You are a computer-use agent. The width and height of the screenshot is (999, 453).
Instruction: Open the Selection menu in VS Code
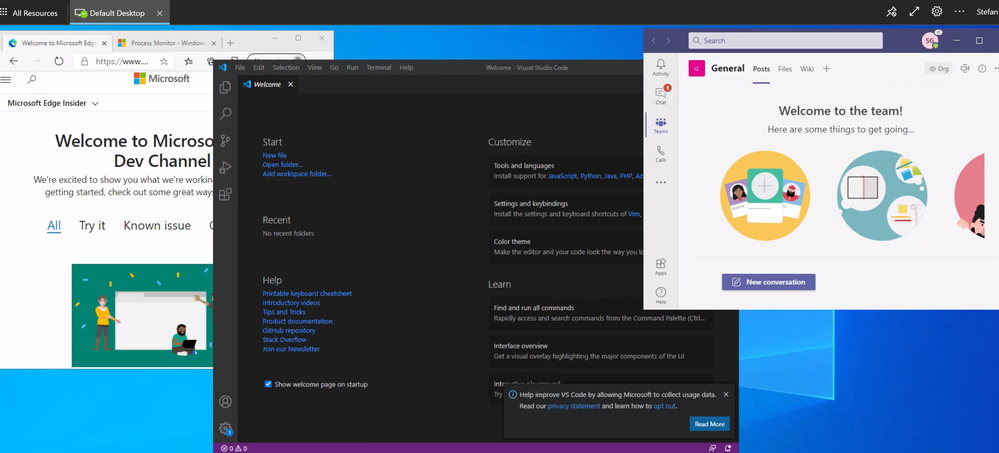click(x=286, y=68)
